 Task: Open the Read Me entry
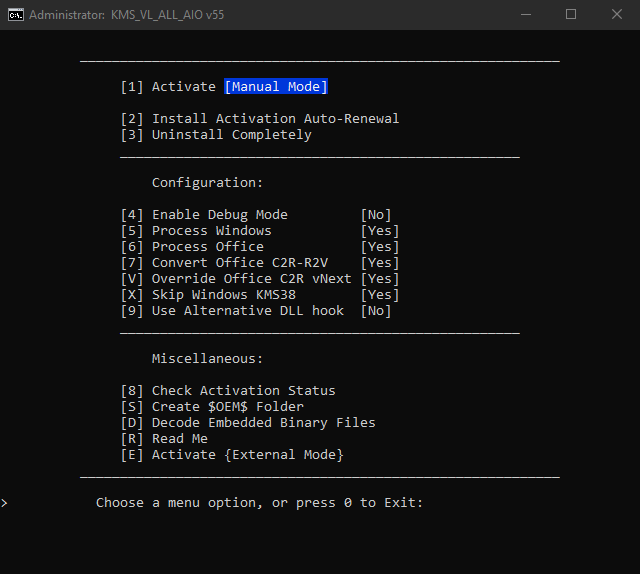pyautogui.click(x=164, y=439)
